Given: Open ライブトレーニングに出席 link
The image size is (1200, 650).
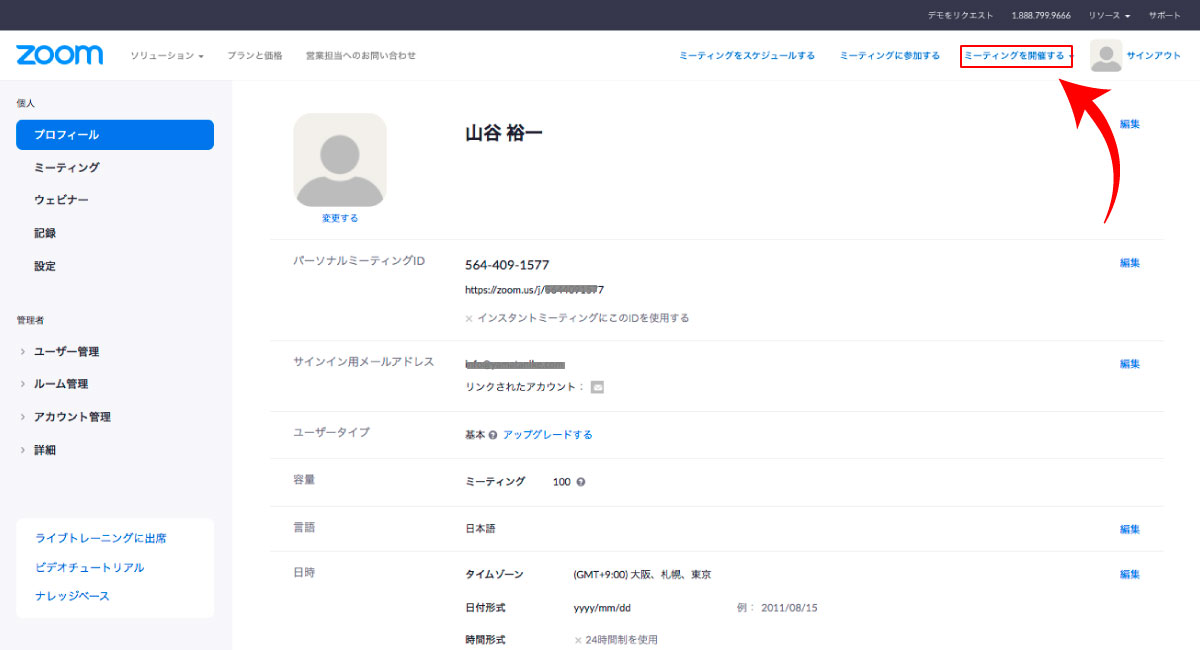Looking at the screenshot, I should click(100, 538).
